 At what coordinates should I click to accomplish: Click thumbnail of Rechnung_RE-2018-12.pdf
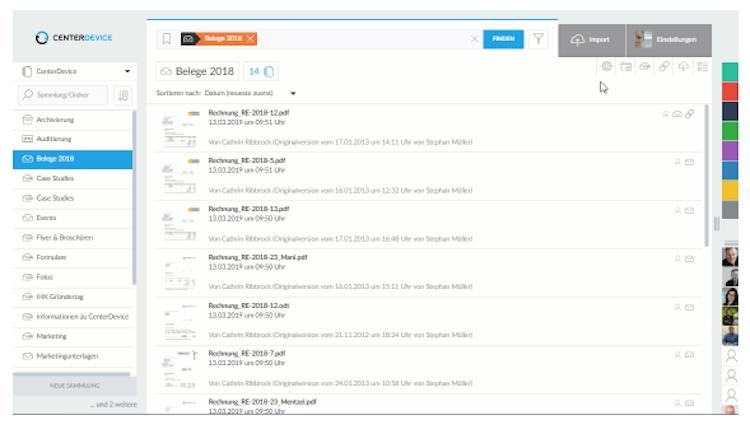180,128
